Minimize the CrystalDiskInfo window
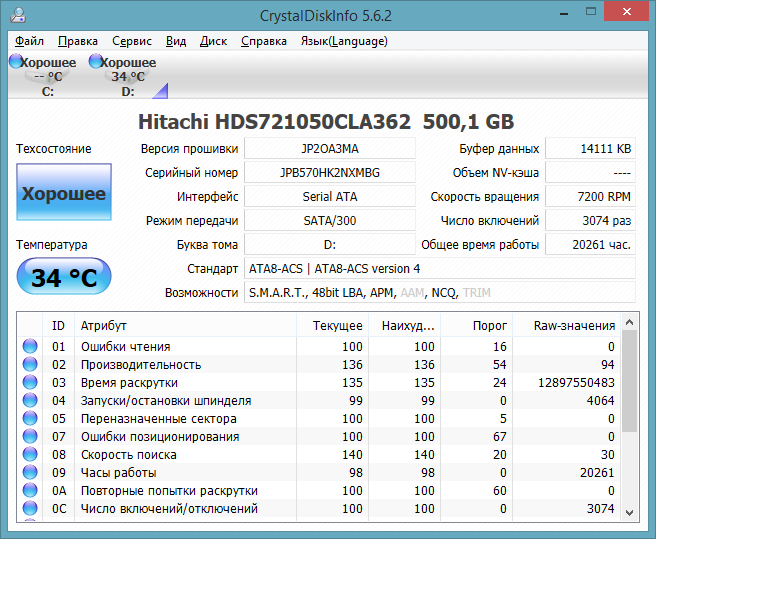Image resolution: width=768 pixels, height=614 pixels. click(564, 13)
